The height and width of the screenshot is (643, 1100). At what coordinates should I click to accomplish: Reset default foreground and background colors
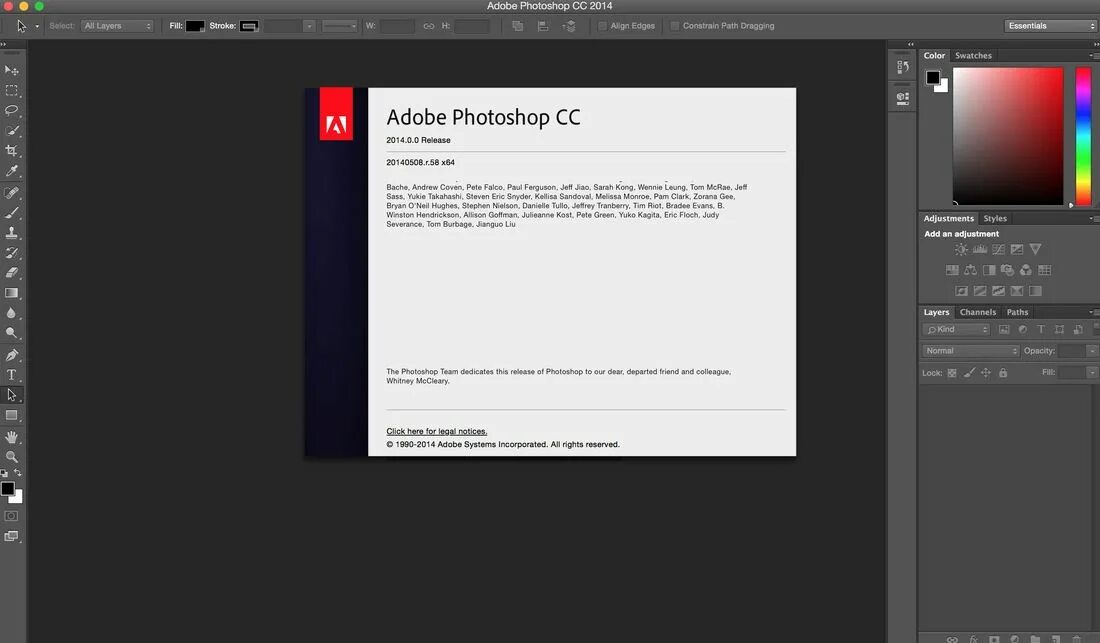[4, 474]
